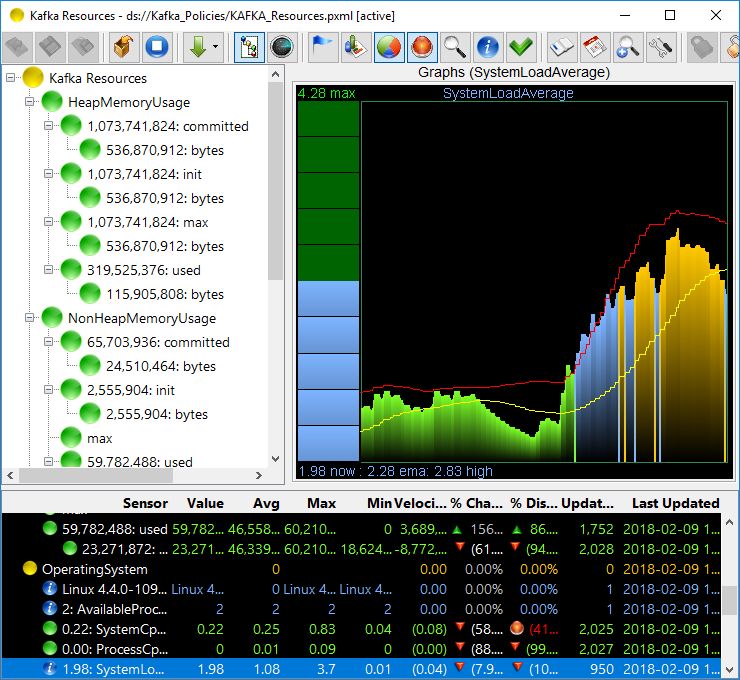Select the 0.00: ProcessCp... sensor row
Image resolution: width=740 pixels, height=680 pixels.
coord(361,649)
